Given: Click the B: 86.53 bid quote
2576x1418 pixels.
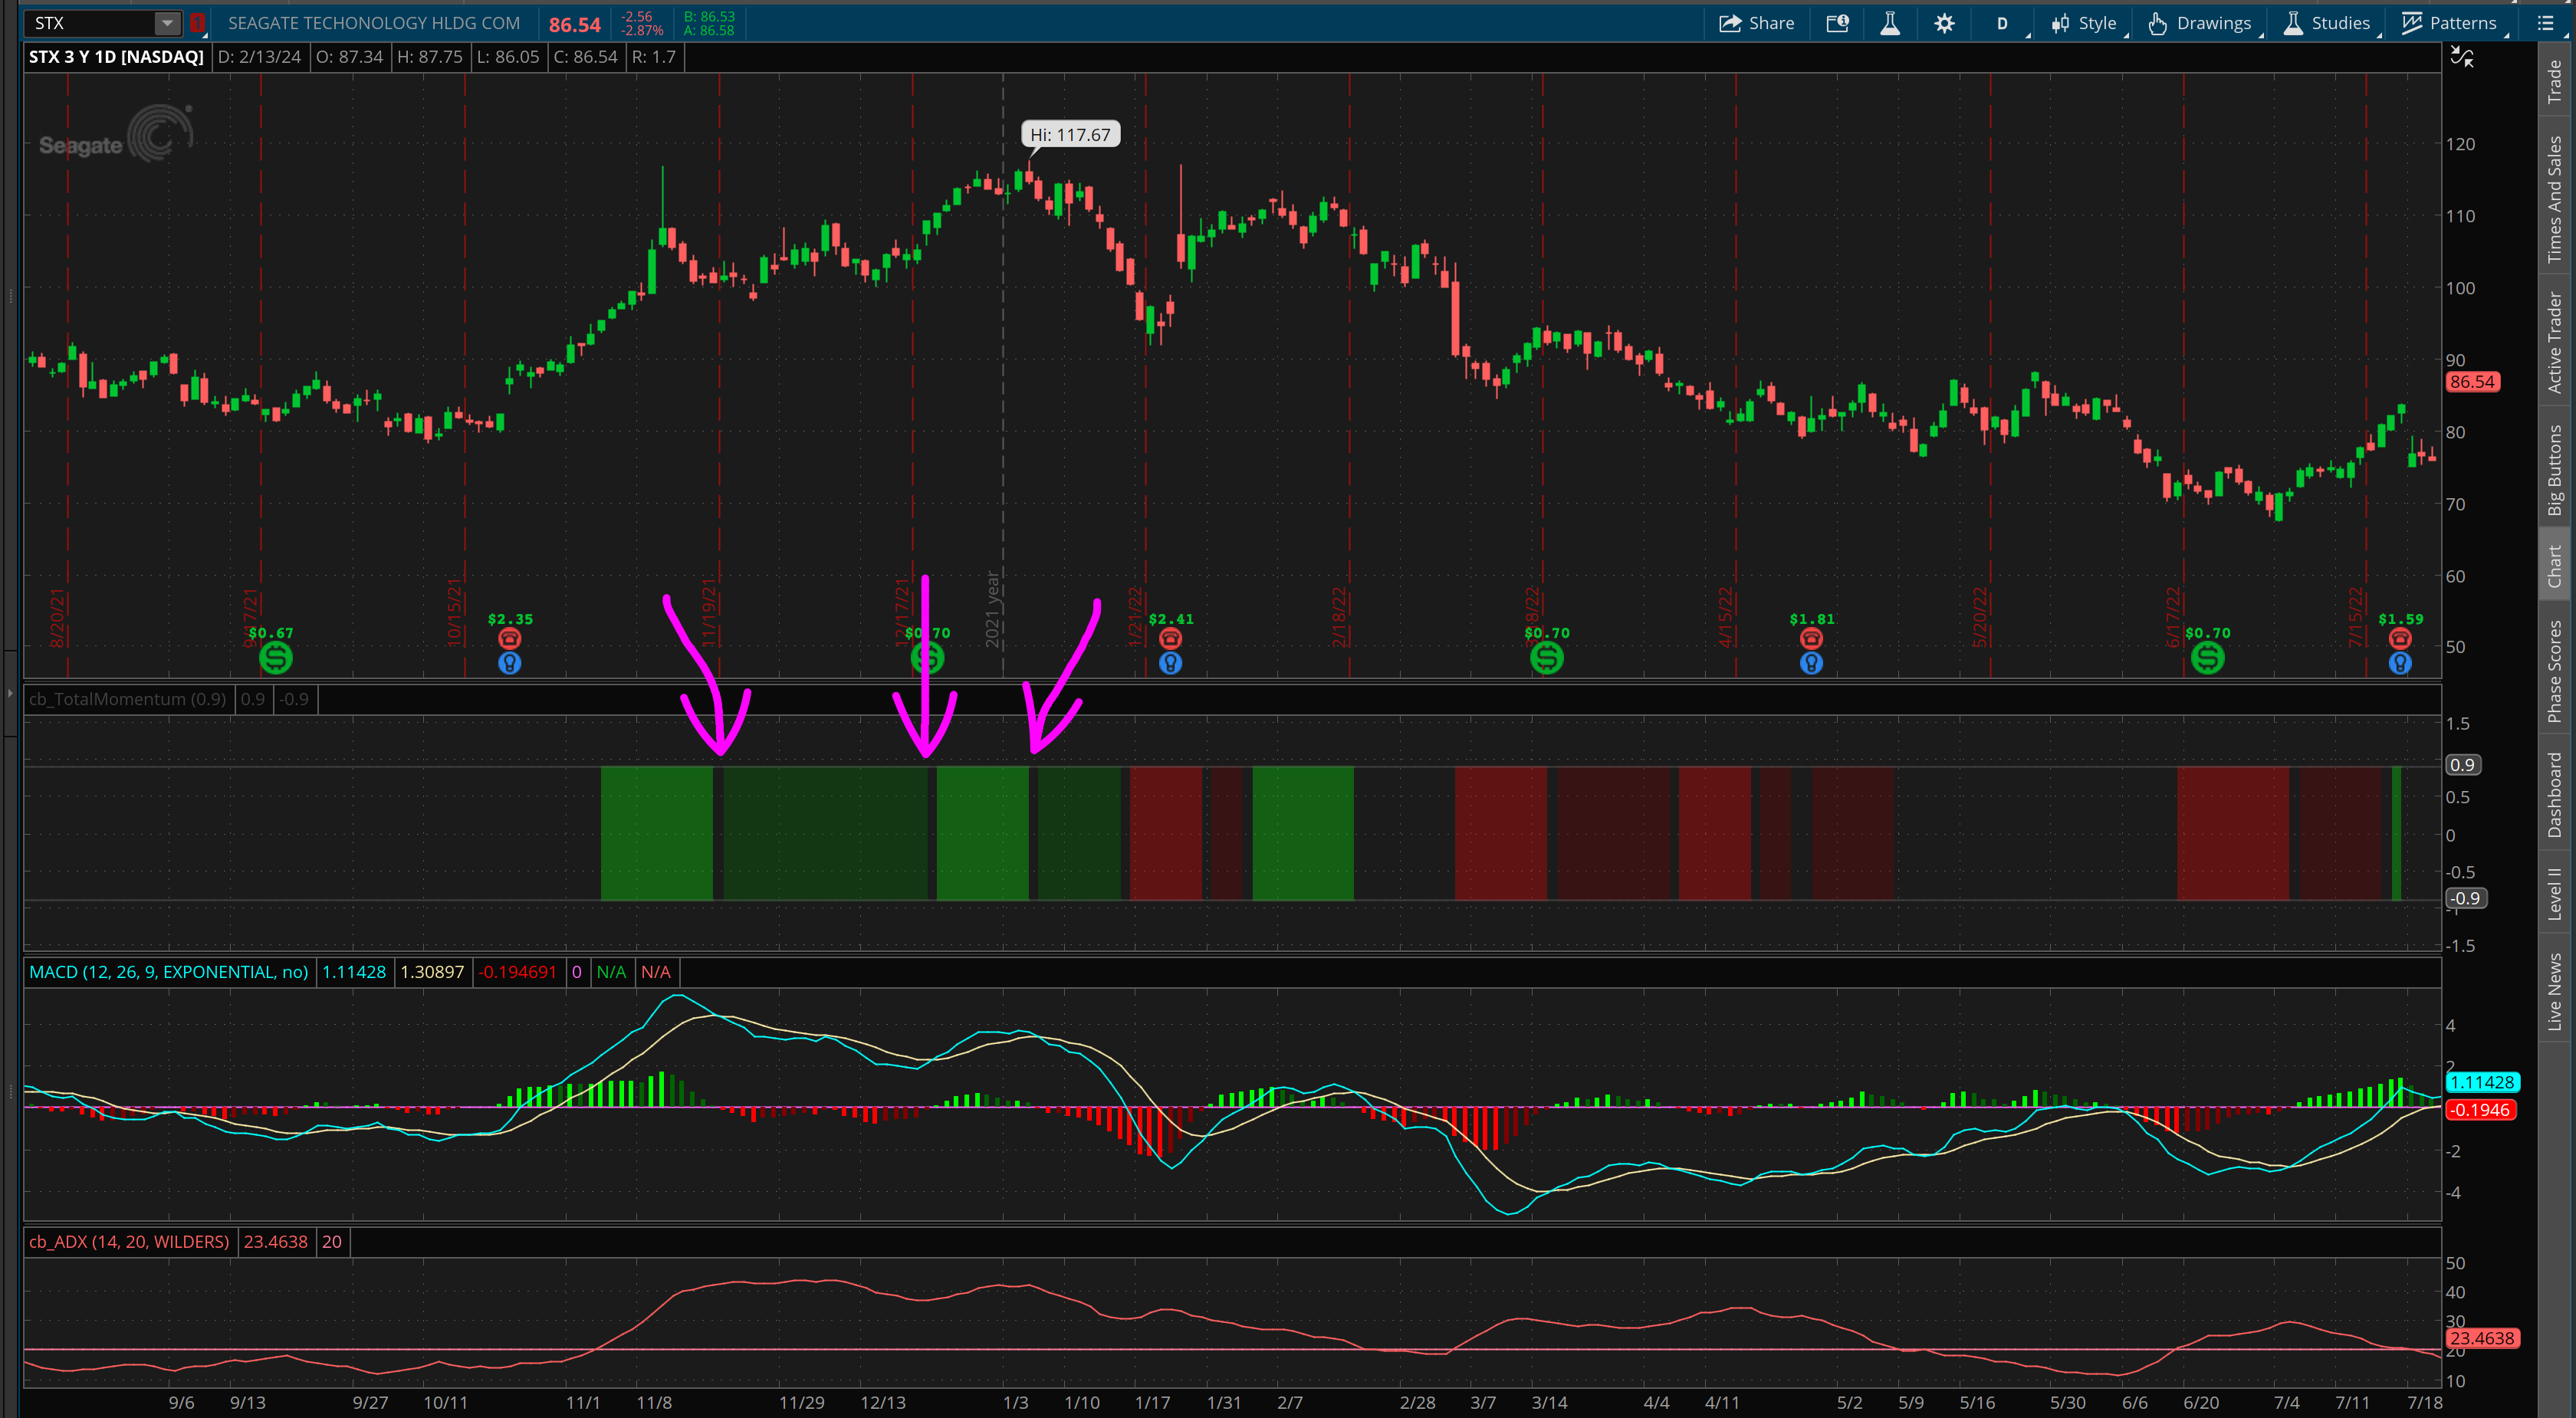Looking at the screenshot, I should click(x=709, y=16).
